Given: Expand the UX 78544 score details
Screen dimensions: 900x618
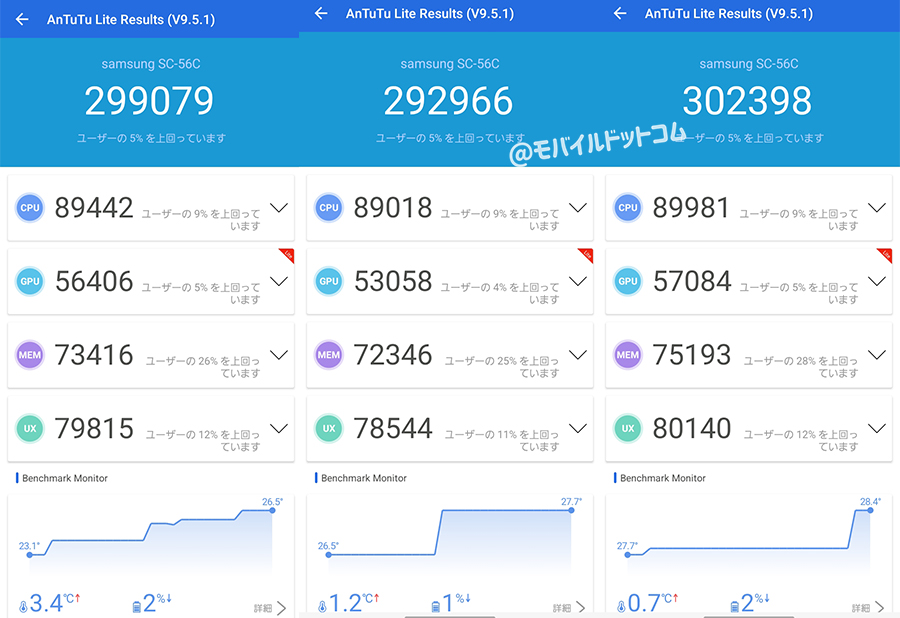Looking at the screenshot, I should 578,429.
